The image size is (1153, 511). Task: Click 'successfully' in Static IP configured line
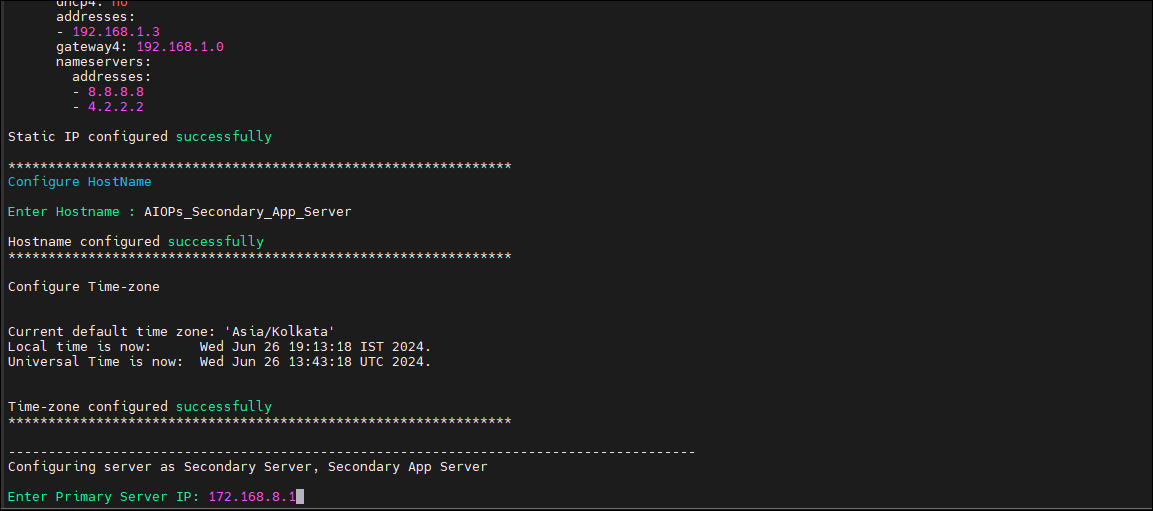pyautogui.click(x=224, y=137)
